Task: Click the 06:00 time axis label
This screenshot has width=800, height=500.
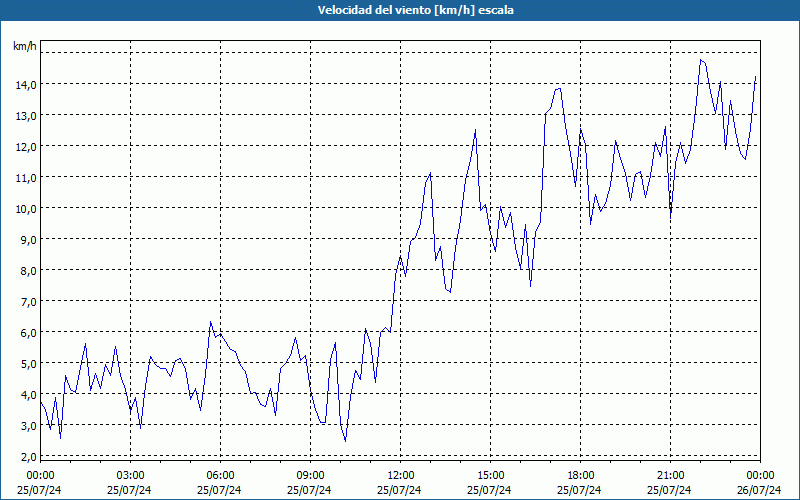Action: pos(220,476)
